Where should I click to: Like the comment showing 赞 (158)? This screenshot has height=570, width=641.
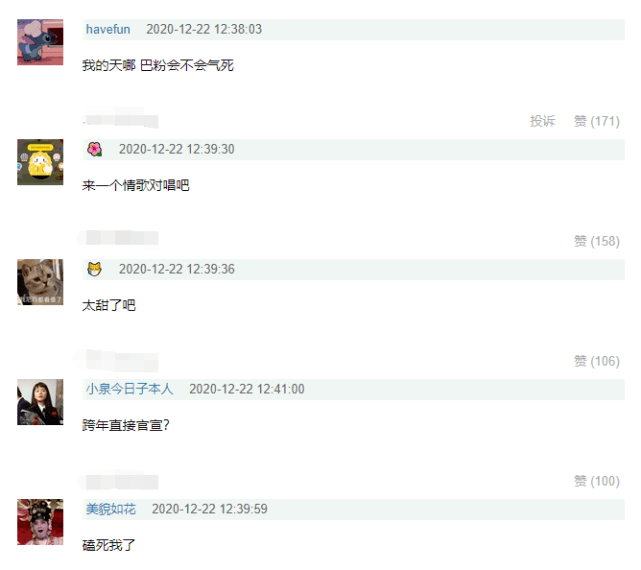pyautogui.click(x=597, y=241)
